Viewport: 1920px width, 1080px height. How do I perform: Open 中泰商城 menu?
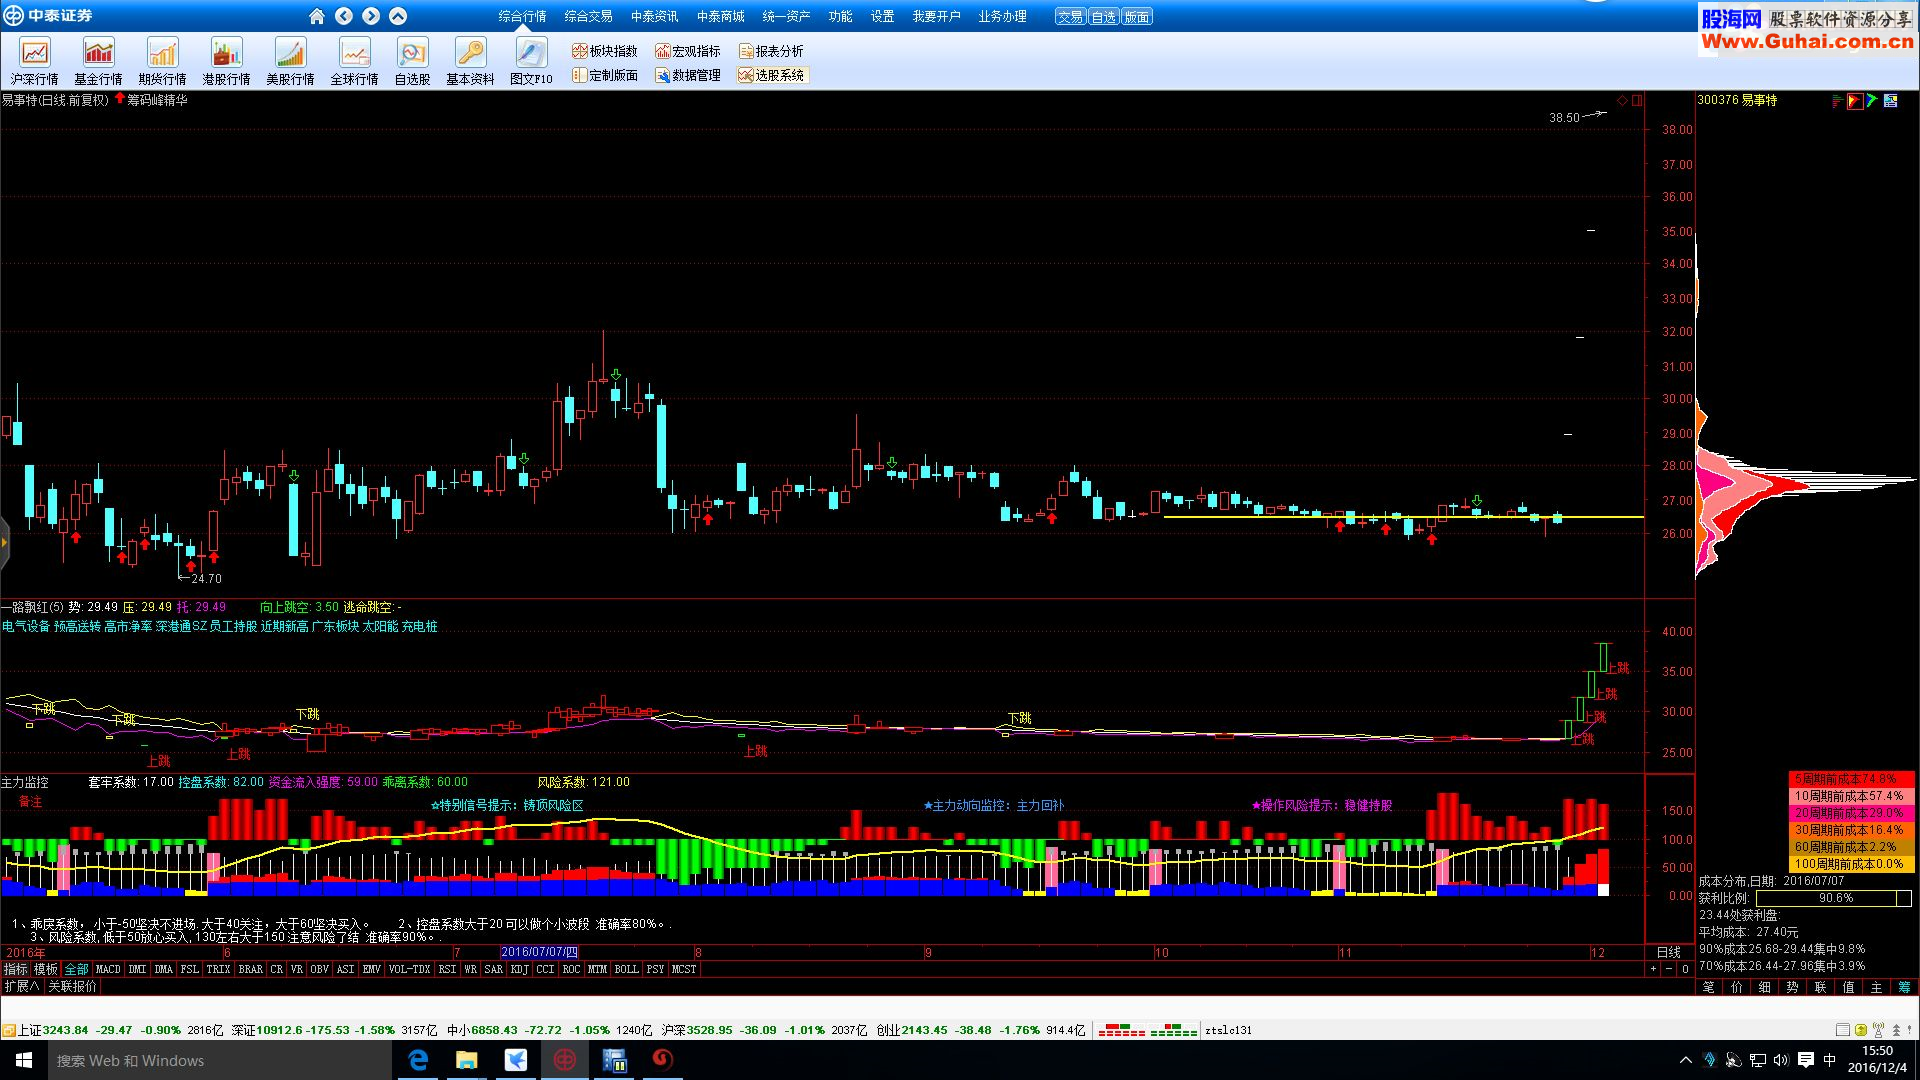721,16
